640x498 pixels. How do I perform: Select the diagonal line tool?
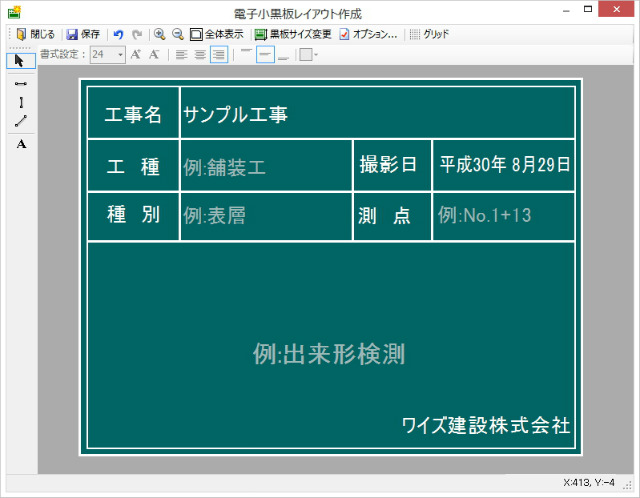point(21,121)
